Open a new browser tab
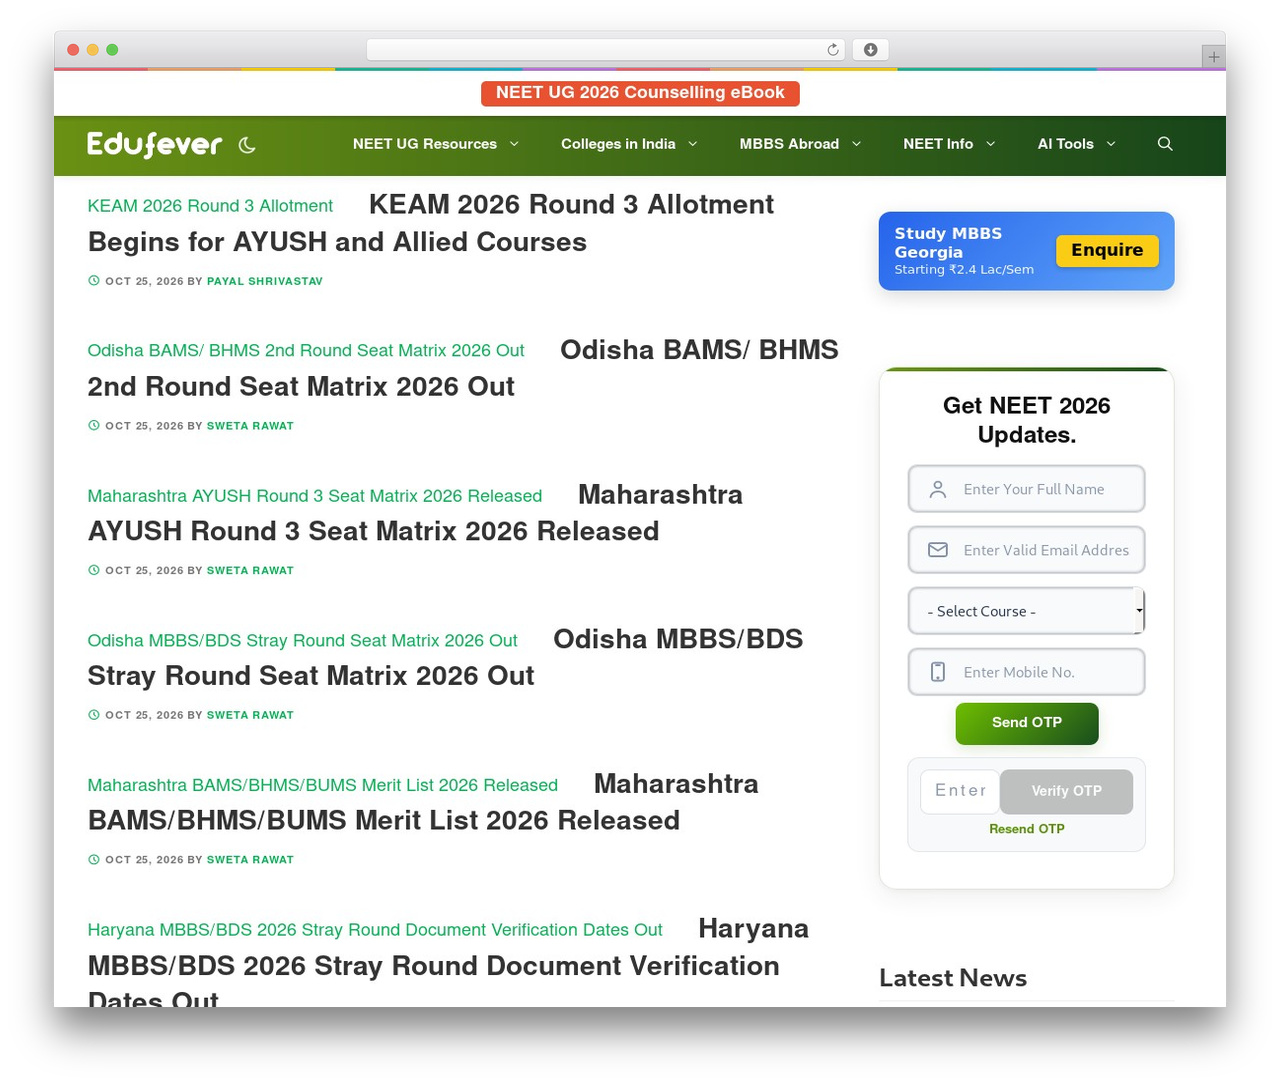Image resolution: width=1280 pixels, height=1084 pixels. (x=1213, y=57)
